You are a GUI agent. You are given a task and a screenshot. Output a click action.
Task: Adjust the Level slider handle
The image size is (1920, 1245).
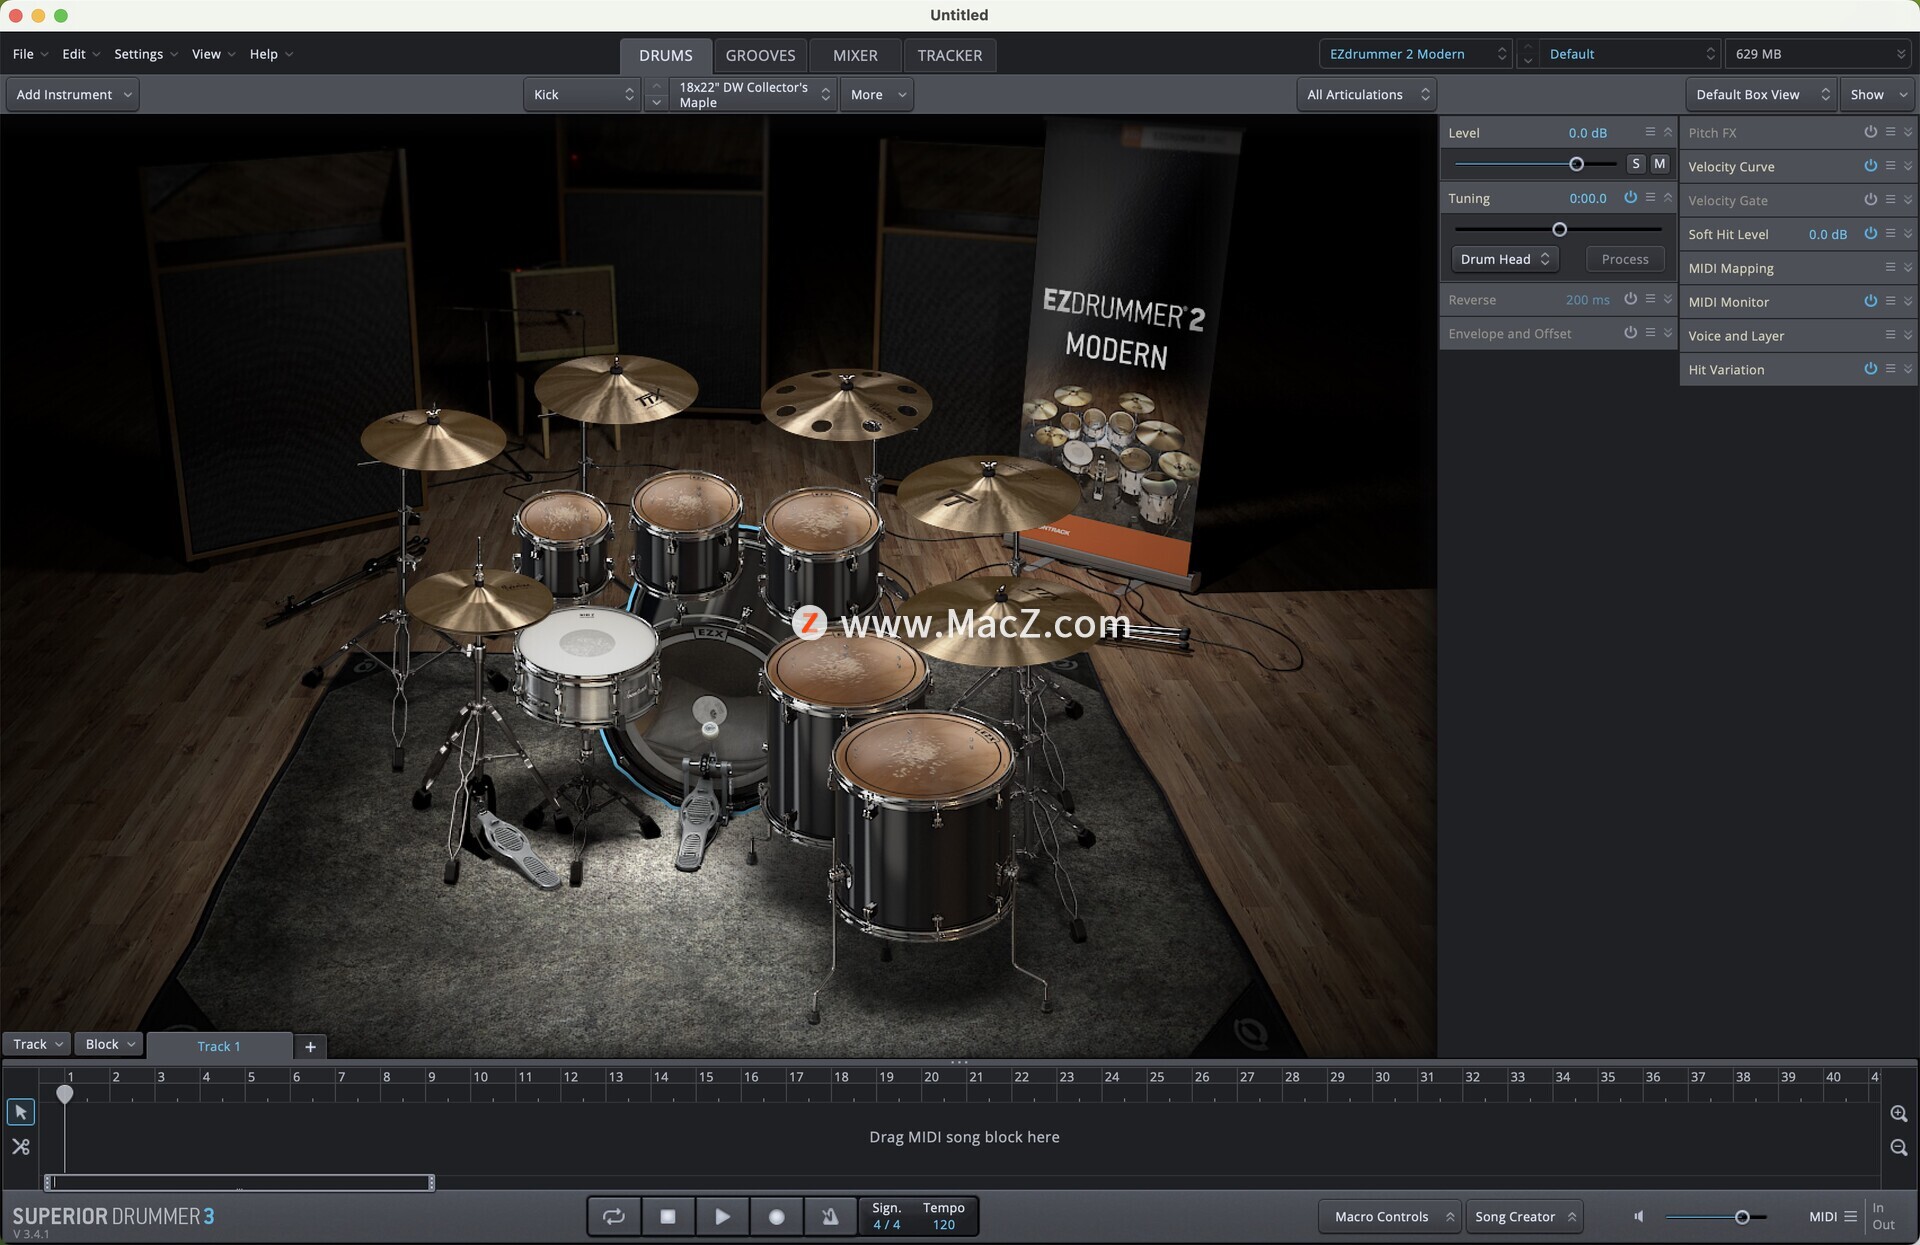point(1576,163)
